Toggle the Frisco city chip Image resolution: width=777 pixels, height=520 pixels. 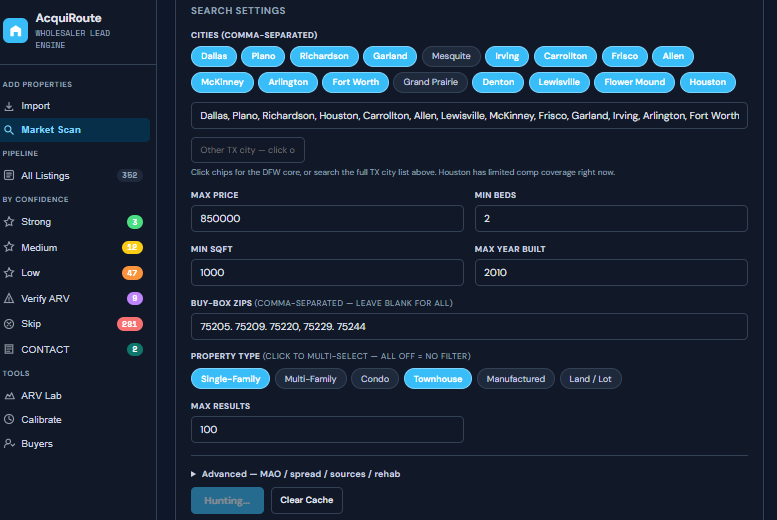625,56
